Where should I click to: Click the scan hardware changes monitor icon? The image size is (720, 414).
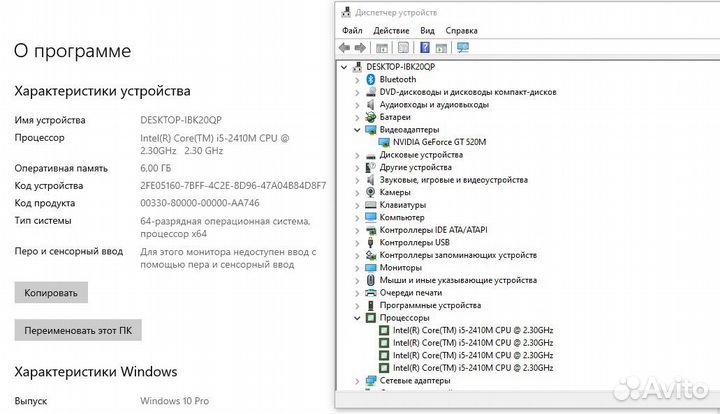[x=463, y=47]
